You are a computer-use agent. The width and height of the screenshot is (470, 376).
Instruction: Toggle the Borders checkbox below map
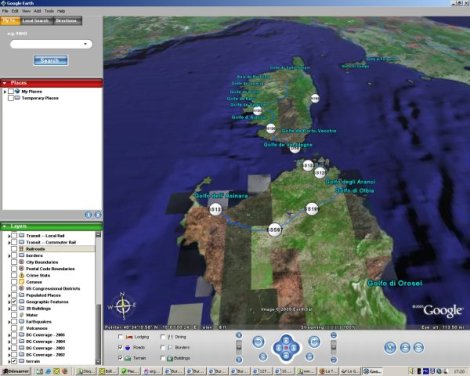163,347
